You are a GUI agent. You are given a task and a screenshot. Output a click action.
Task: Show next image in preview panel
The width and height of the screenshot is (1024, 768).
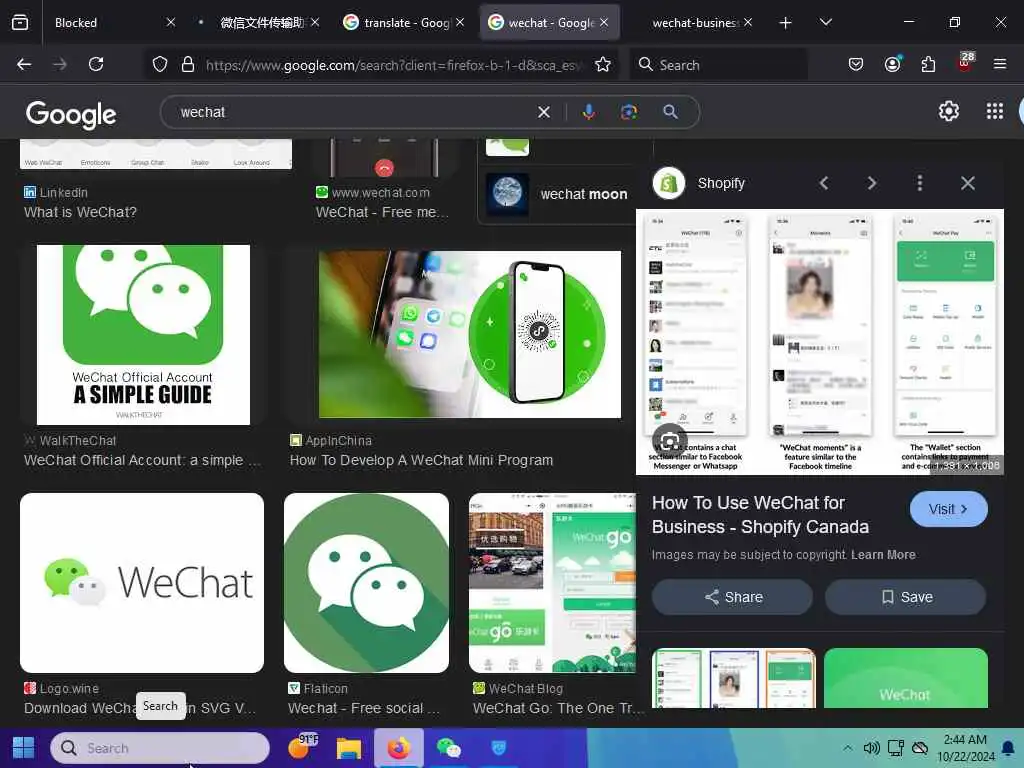pos(871,184)
